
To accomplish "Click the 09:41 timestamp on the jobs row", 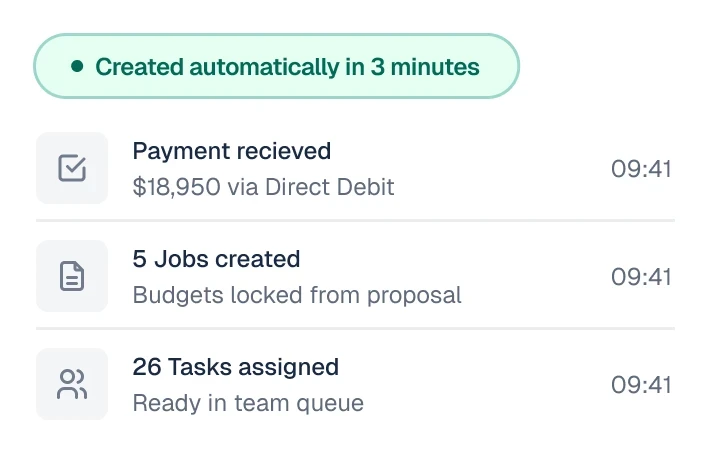I will 641,276.
